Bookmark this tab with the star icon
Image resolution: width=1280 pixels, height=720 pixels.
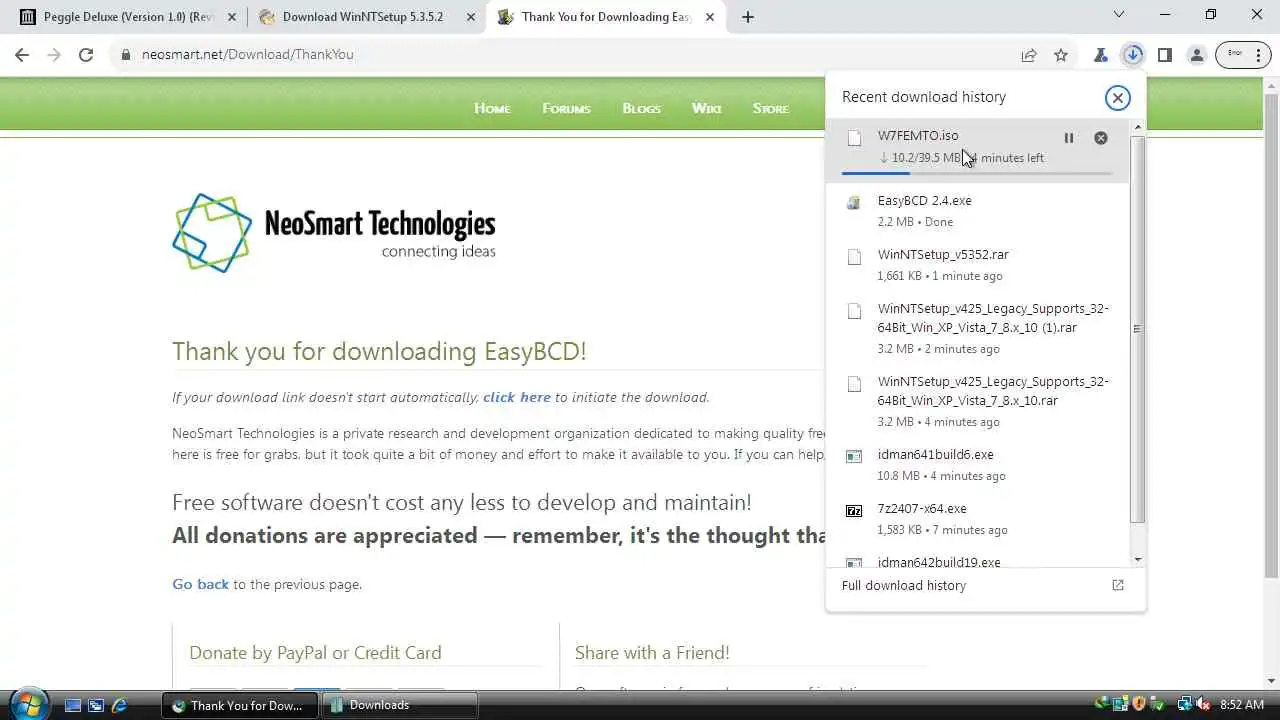coord(1061,55)
